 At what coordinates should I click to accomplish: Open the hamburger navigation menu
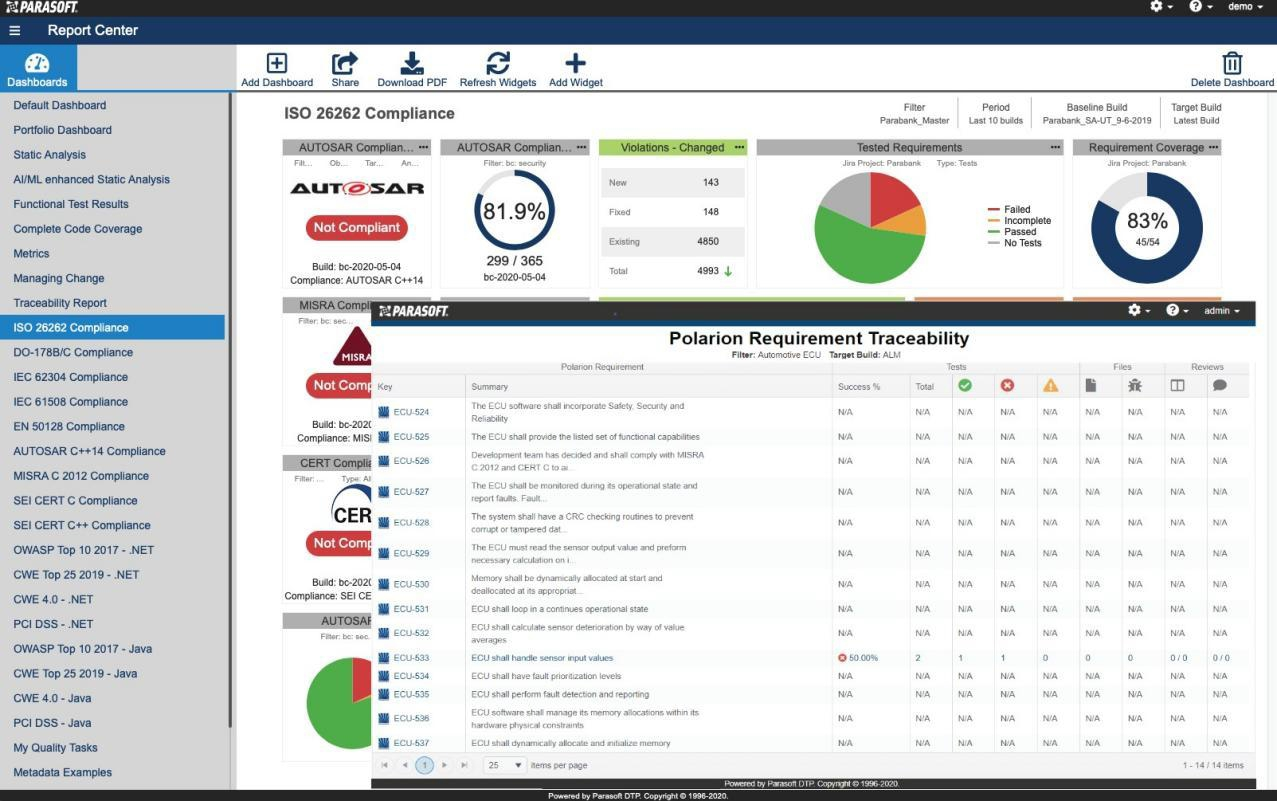(15, 31)
